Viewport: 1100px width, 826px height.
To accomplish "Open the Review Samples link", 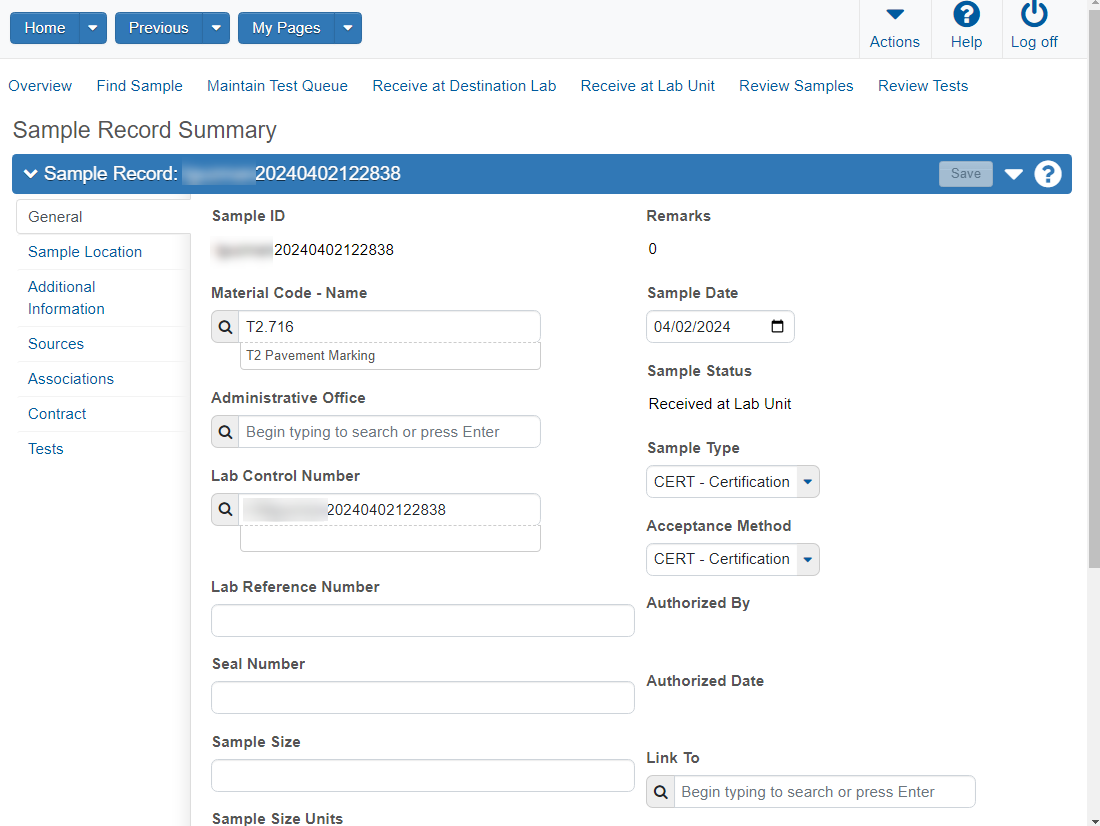I will 796,86.
